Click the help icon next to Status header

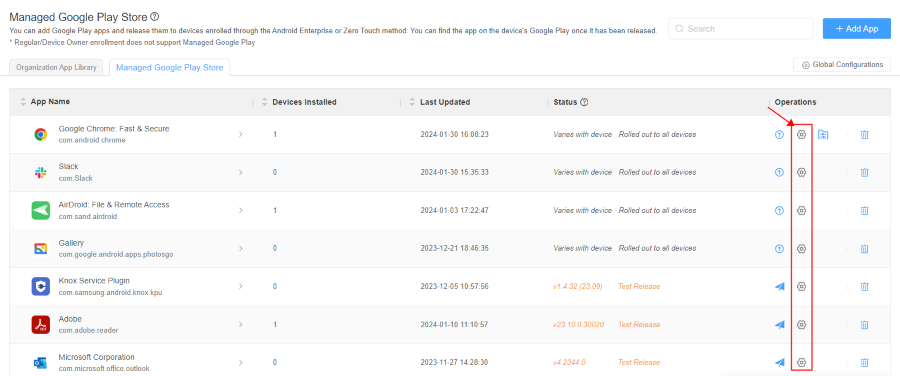(584, 102)
